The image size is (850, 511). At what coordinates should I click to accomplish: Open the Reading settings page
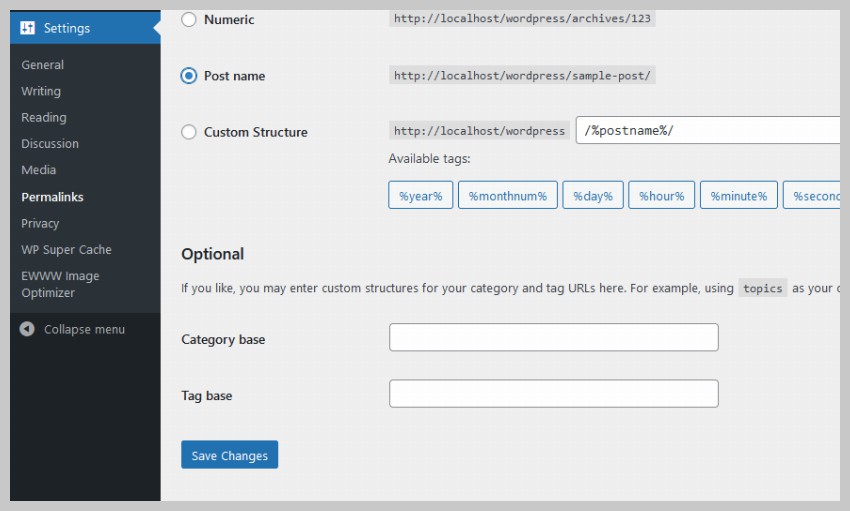tap(44, 117)
